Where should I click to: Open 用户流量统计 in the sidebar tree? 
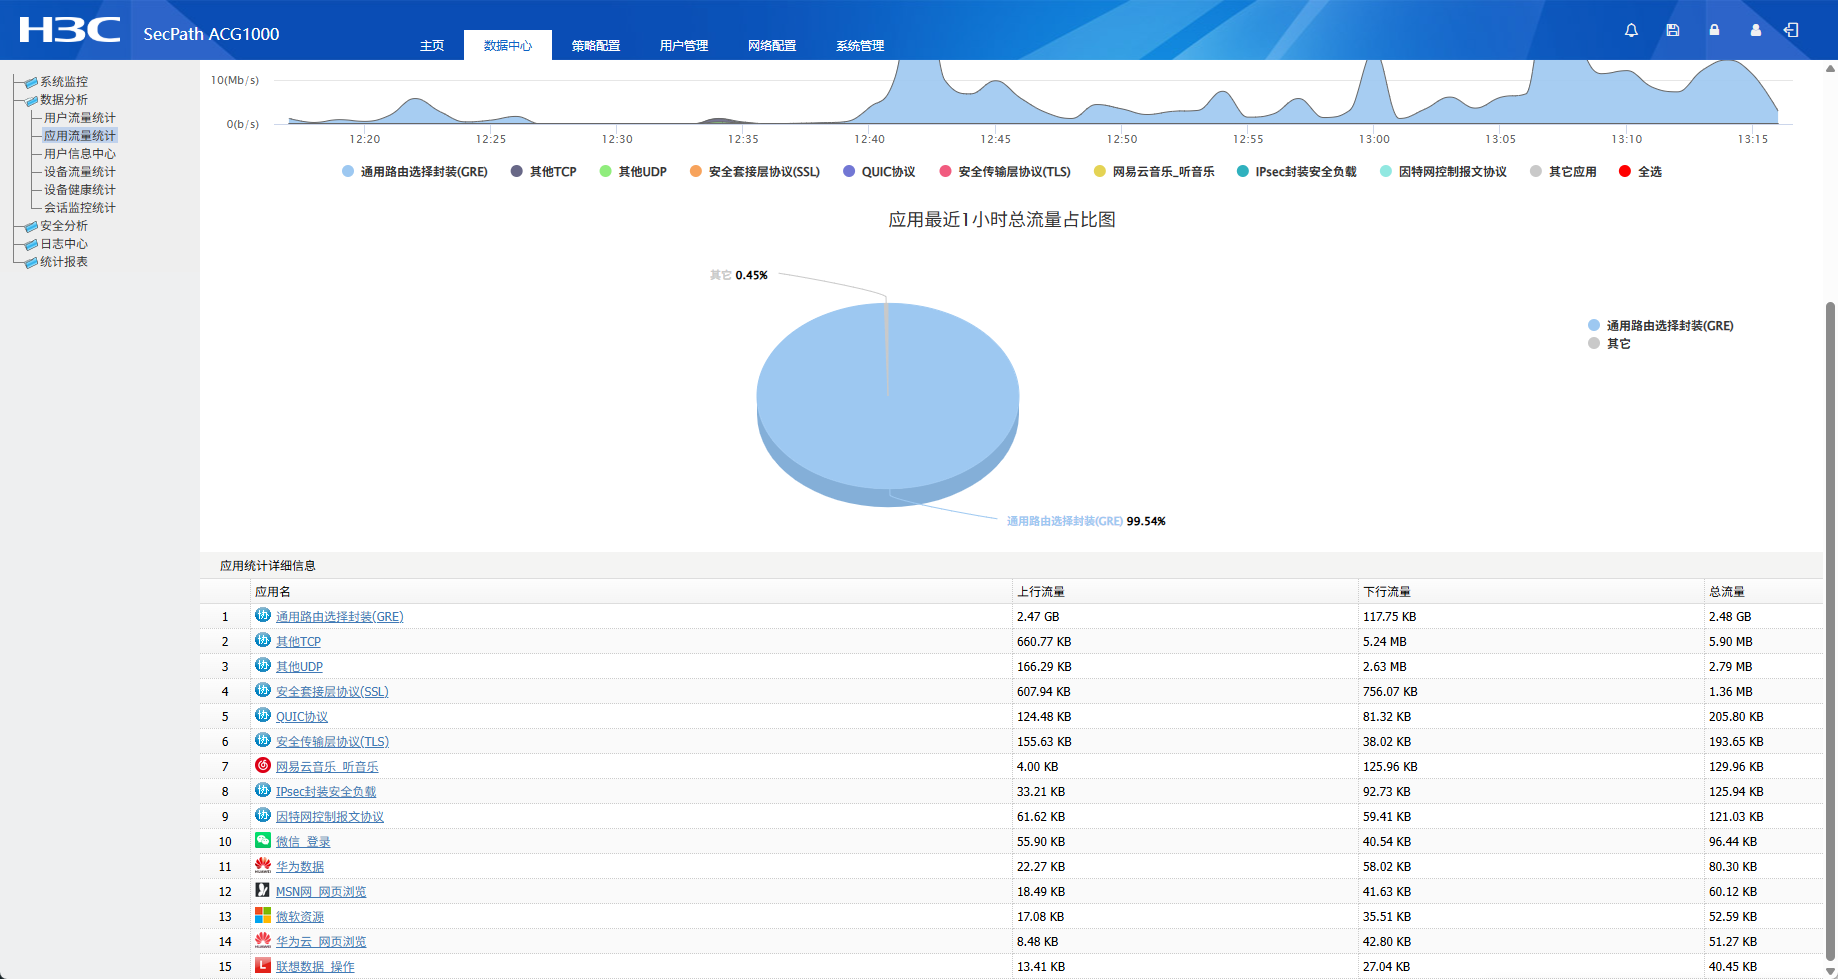pyautogui.click(x=80, y=118)
